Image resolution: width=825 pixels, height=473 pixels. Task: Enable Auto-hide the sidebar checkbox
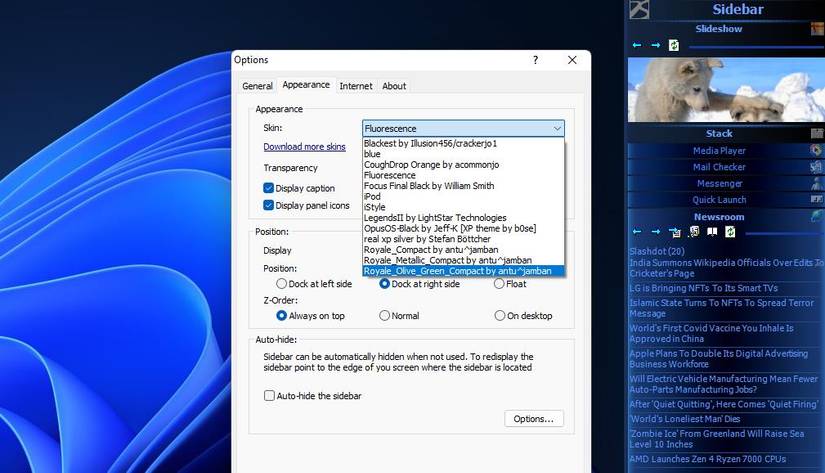(x=269, y=396)
